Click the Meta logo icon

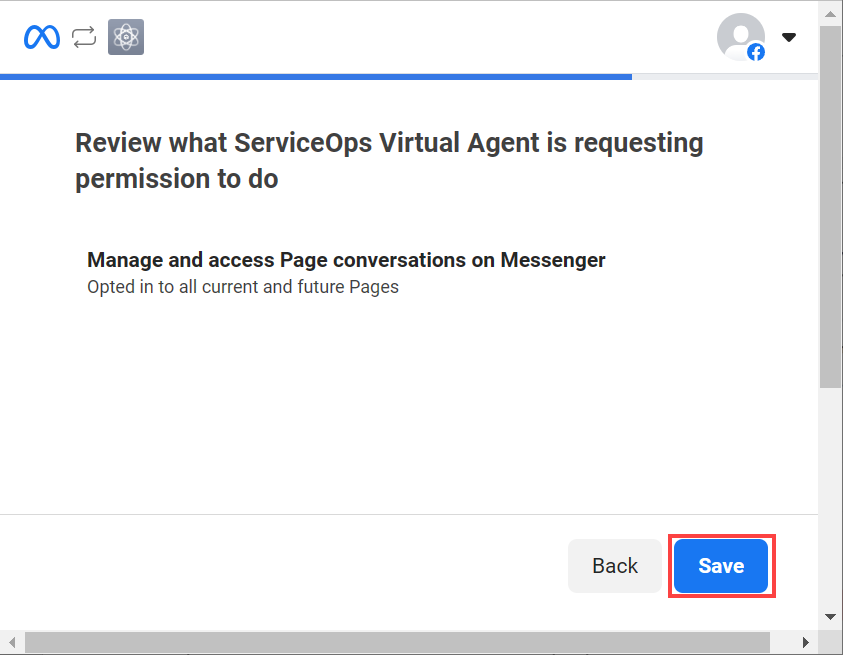pyautogui.click(x=41, y=37)
